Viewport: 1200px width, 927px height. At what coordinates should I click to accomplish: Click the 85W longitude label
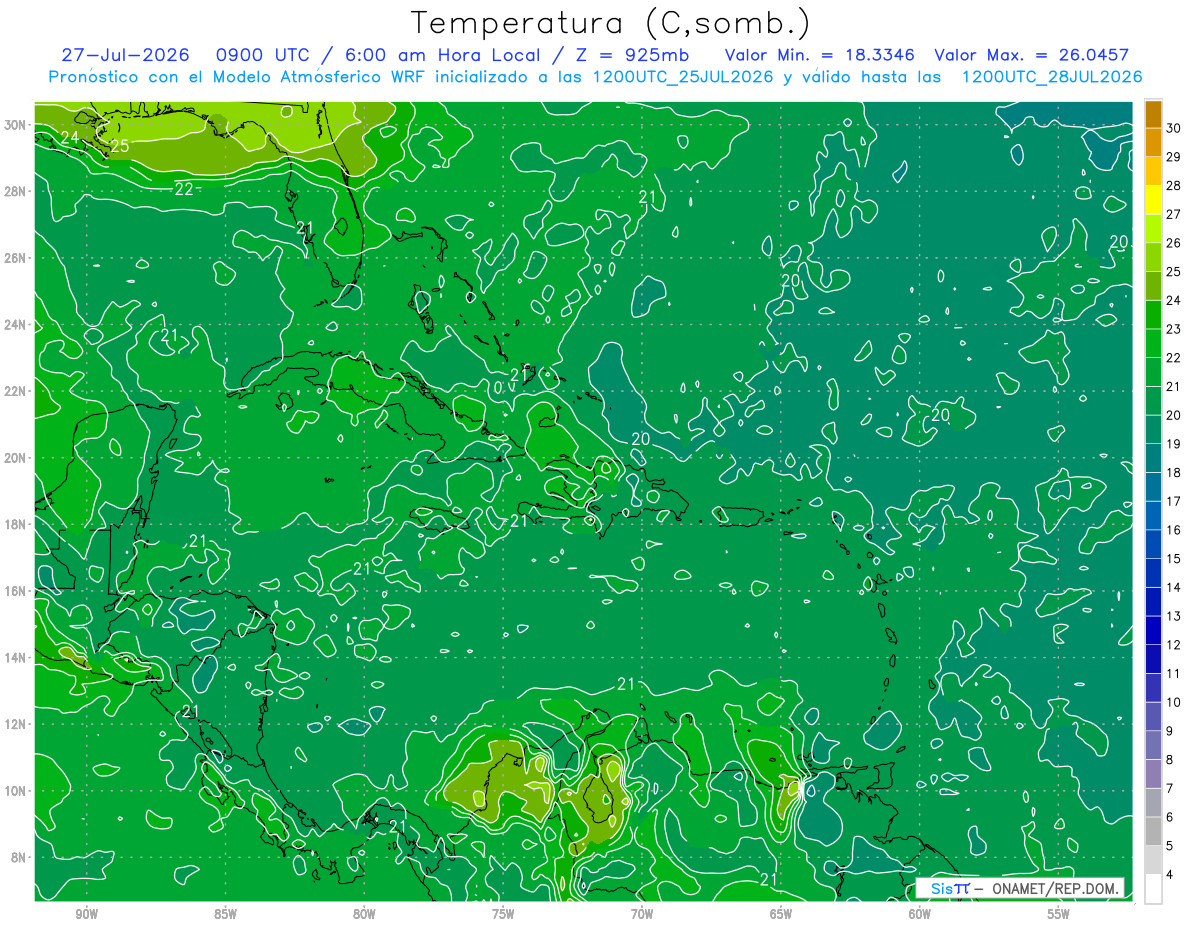coord(225,914)
